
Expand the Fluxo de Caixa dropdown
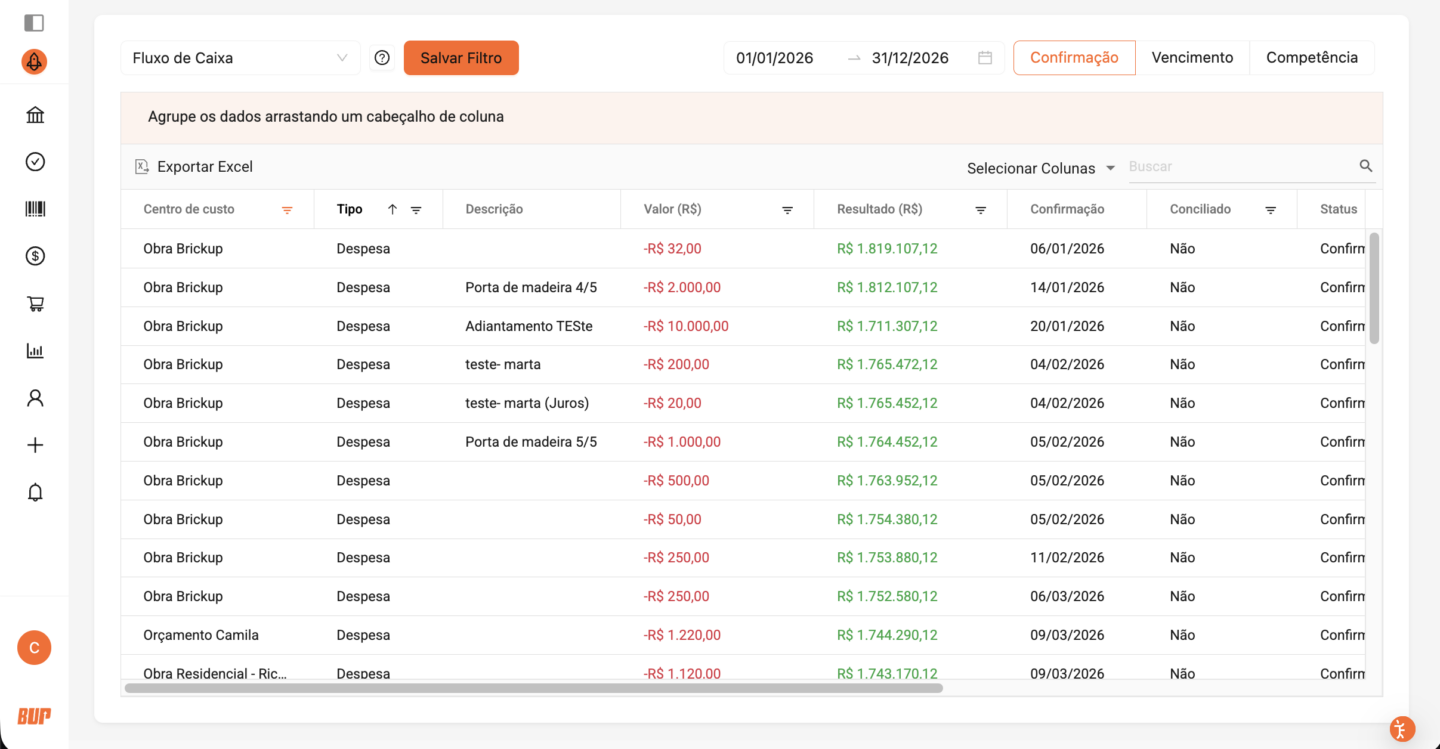[x=240, y=58]
